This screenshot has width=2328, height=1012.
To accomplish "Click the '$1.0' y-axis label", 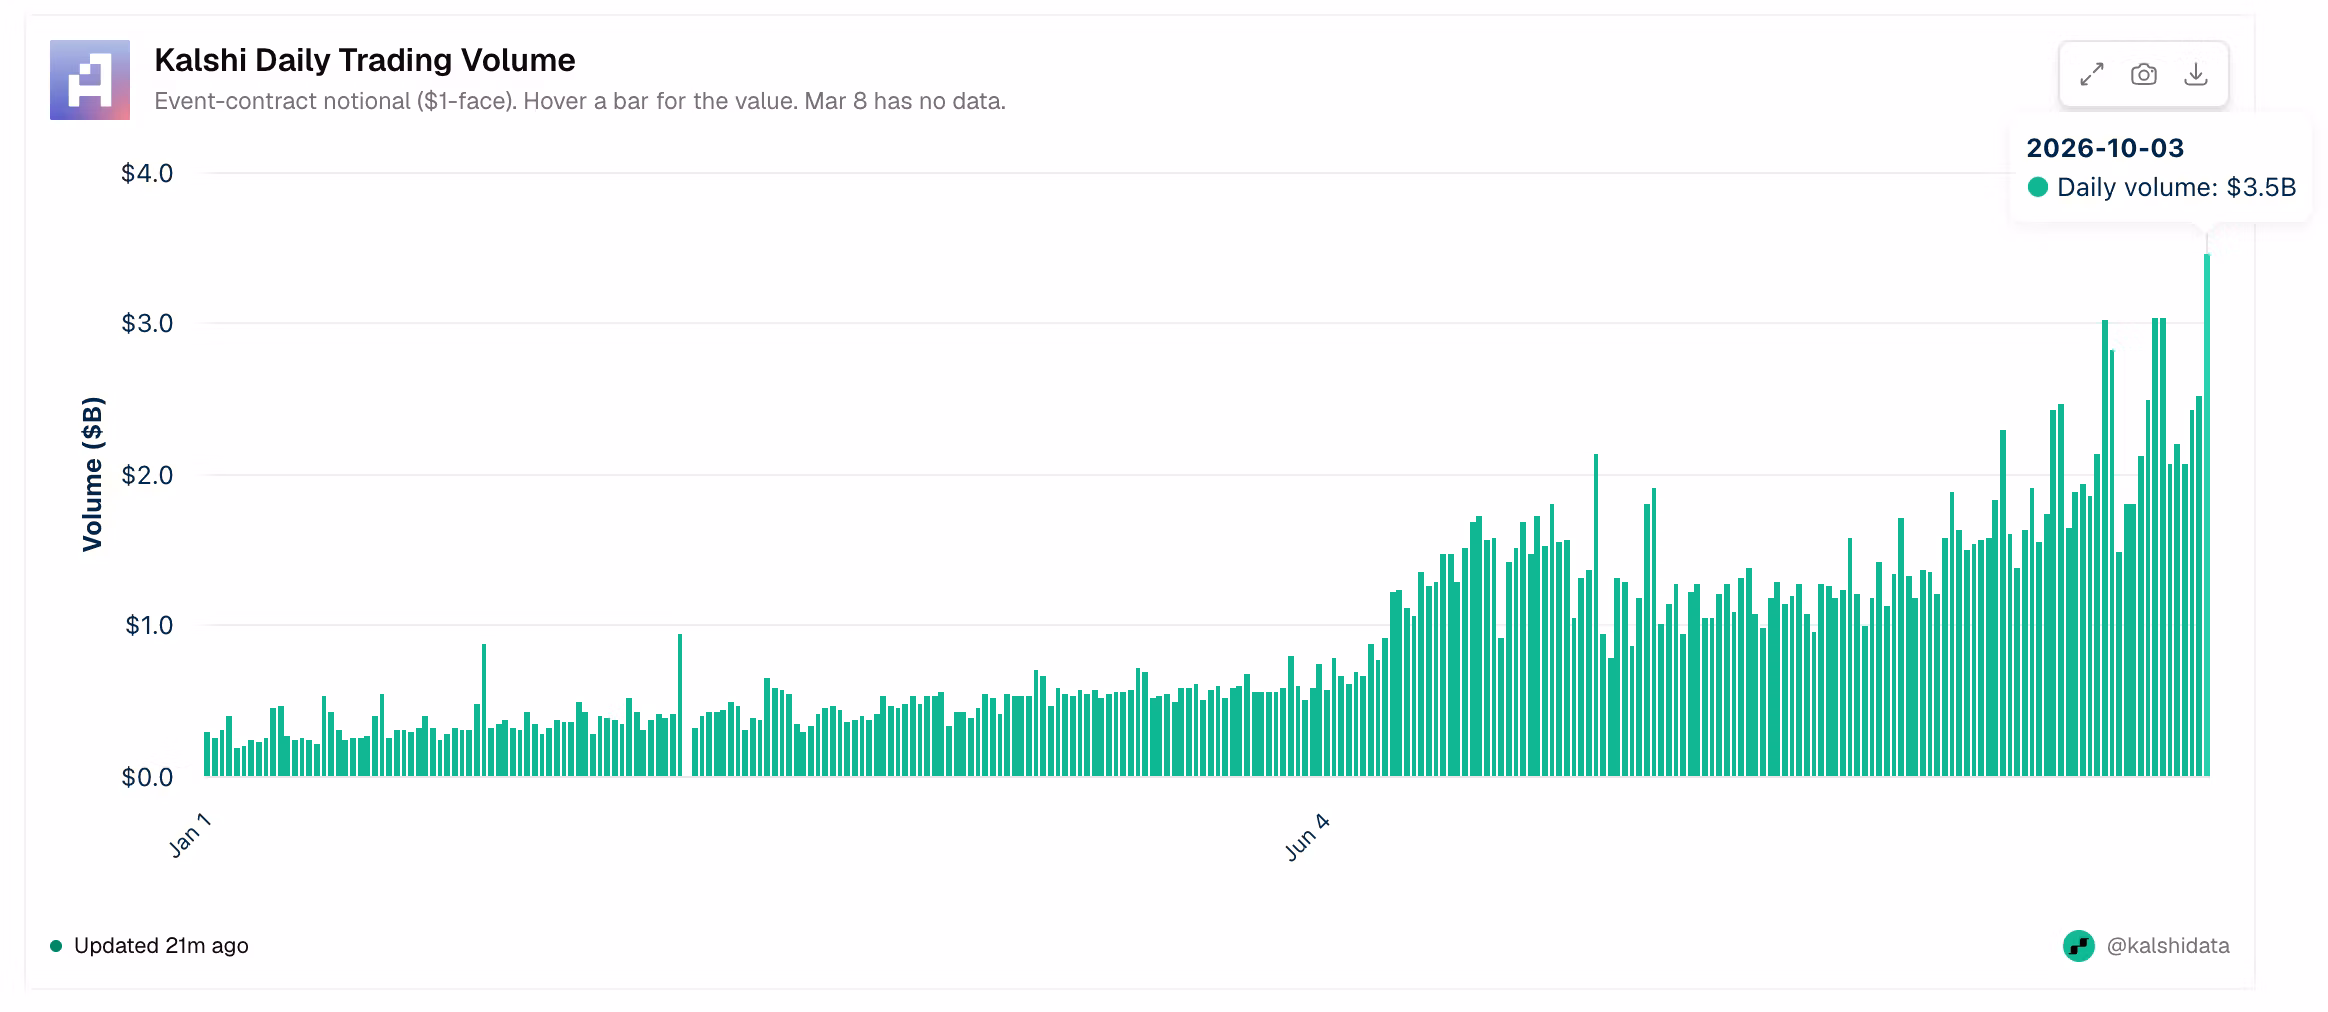I will [x=149, y=625].
